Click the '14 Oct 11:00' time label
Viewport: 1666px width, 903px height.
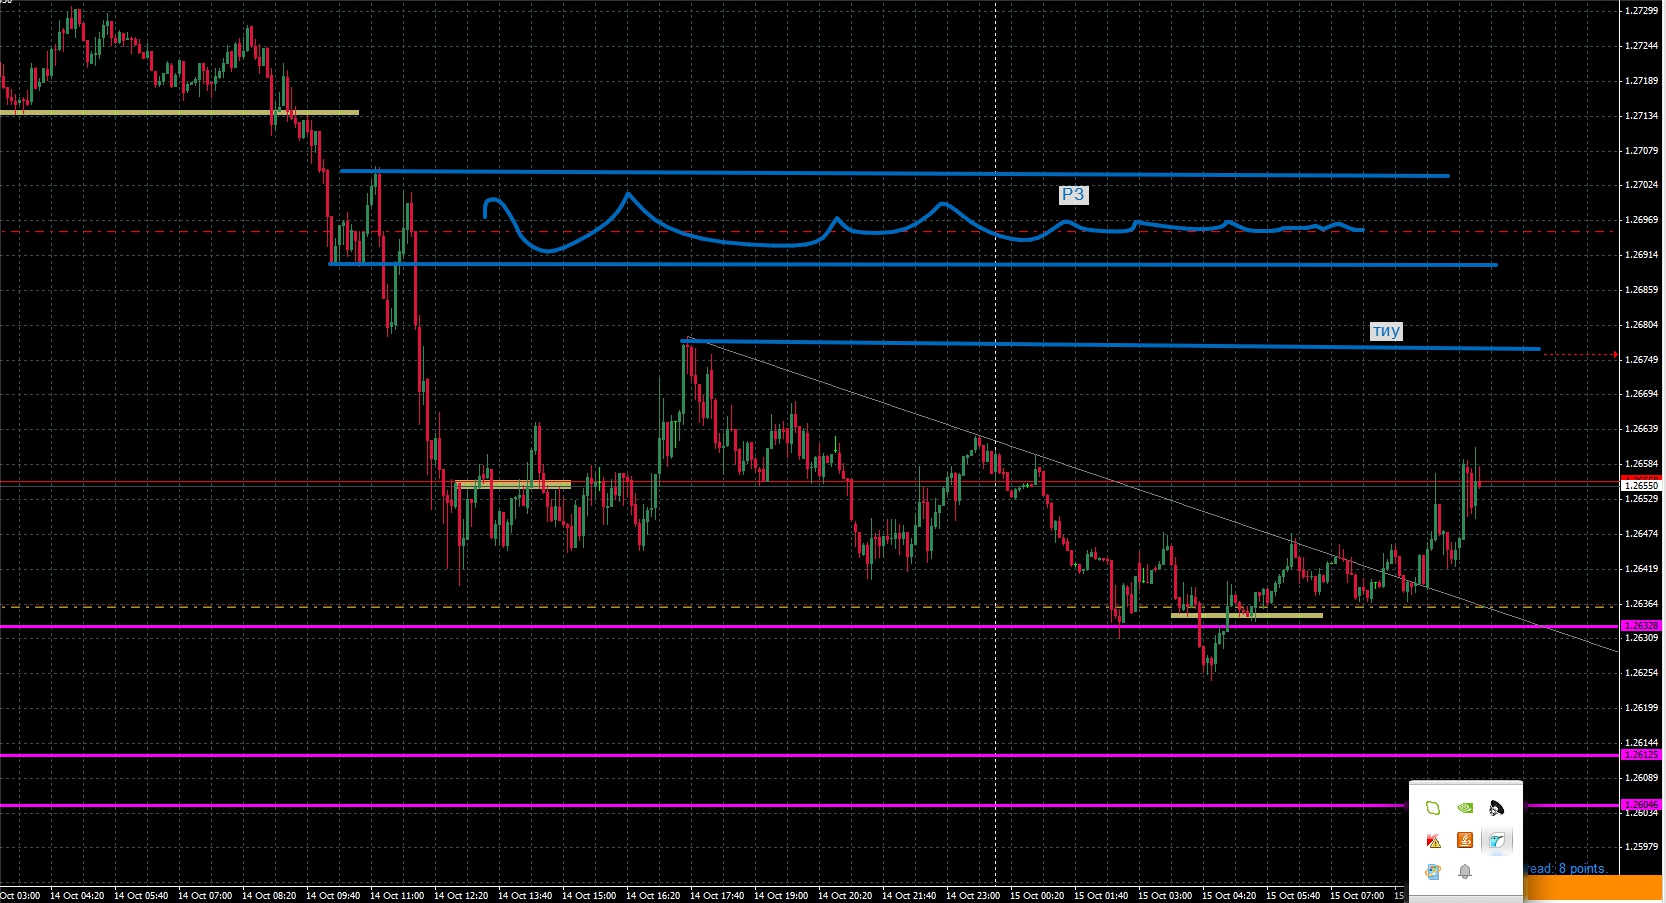pyautogui.click(x=397, y=896)
